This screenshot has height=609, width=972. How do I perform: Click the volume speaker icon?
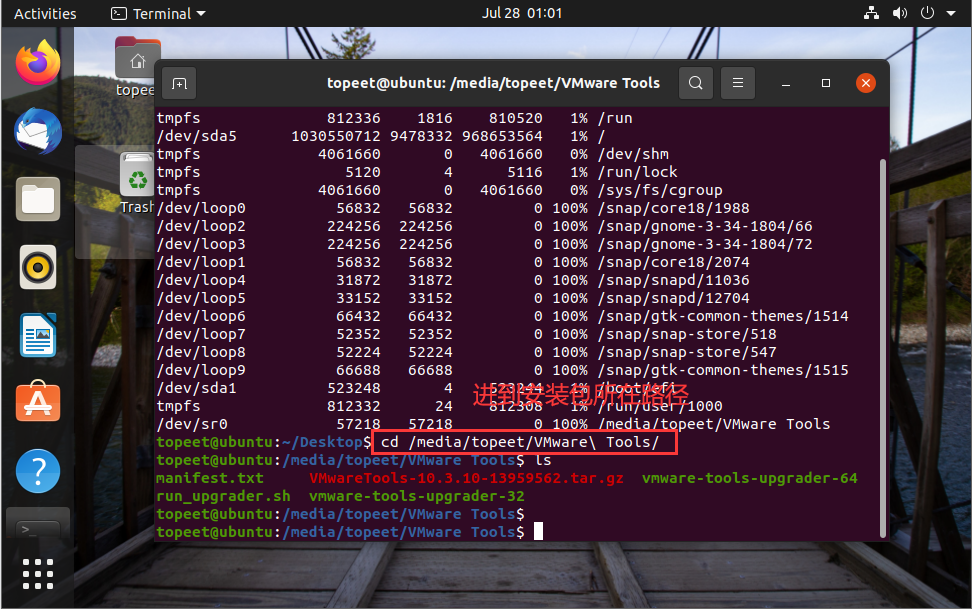point(899,13)
